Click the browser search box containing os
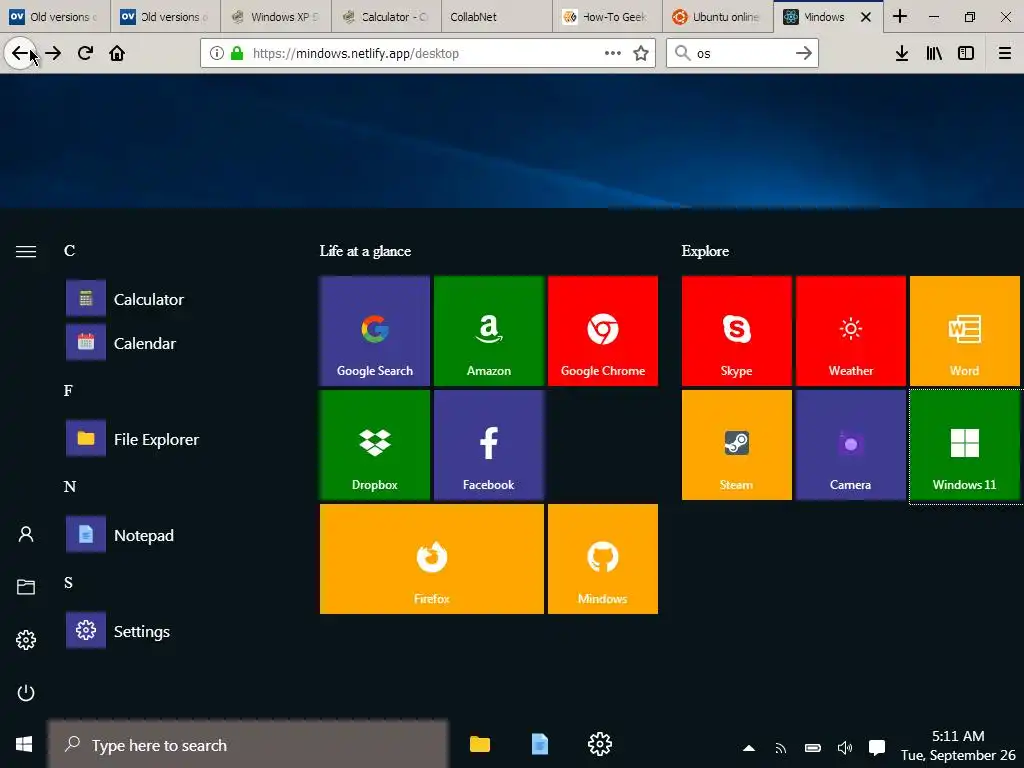1024x768 pixels. (741, 53)
